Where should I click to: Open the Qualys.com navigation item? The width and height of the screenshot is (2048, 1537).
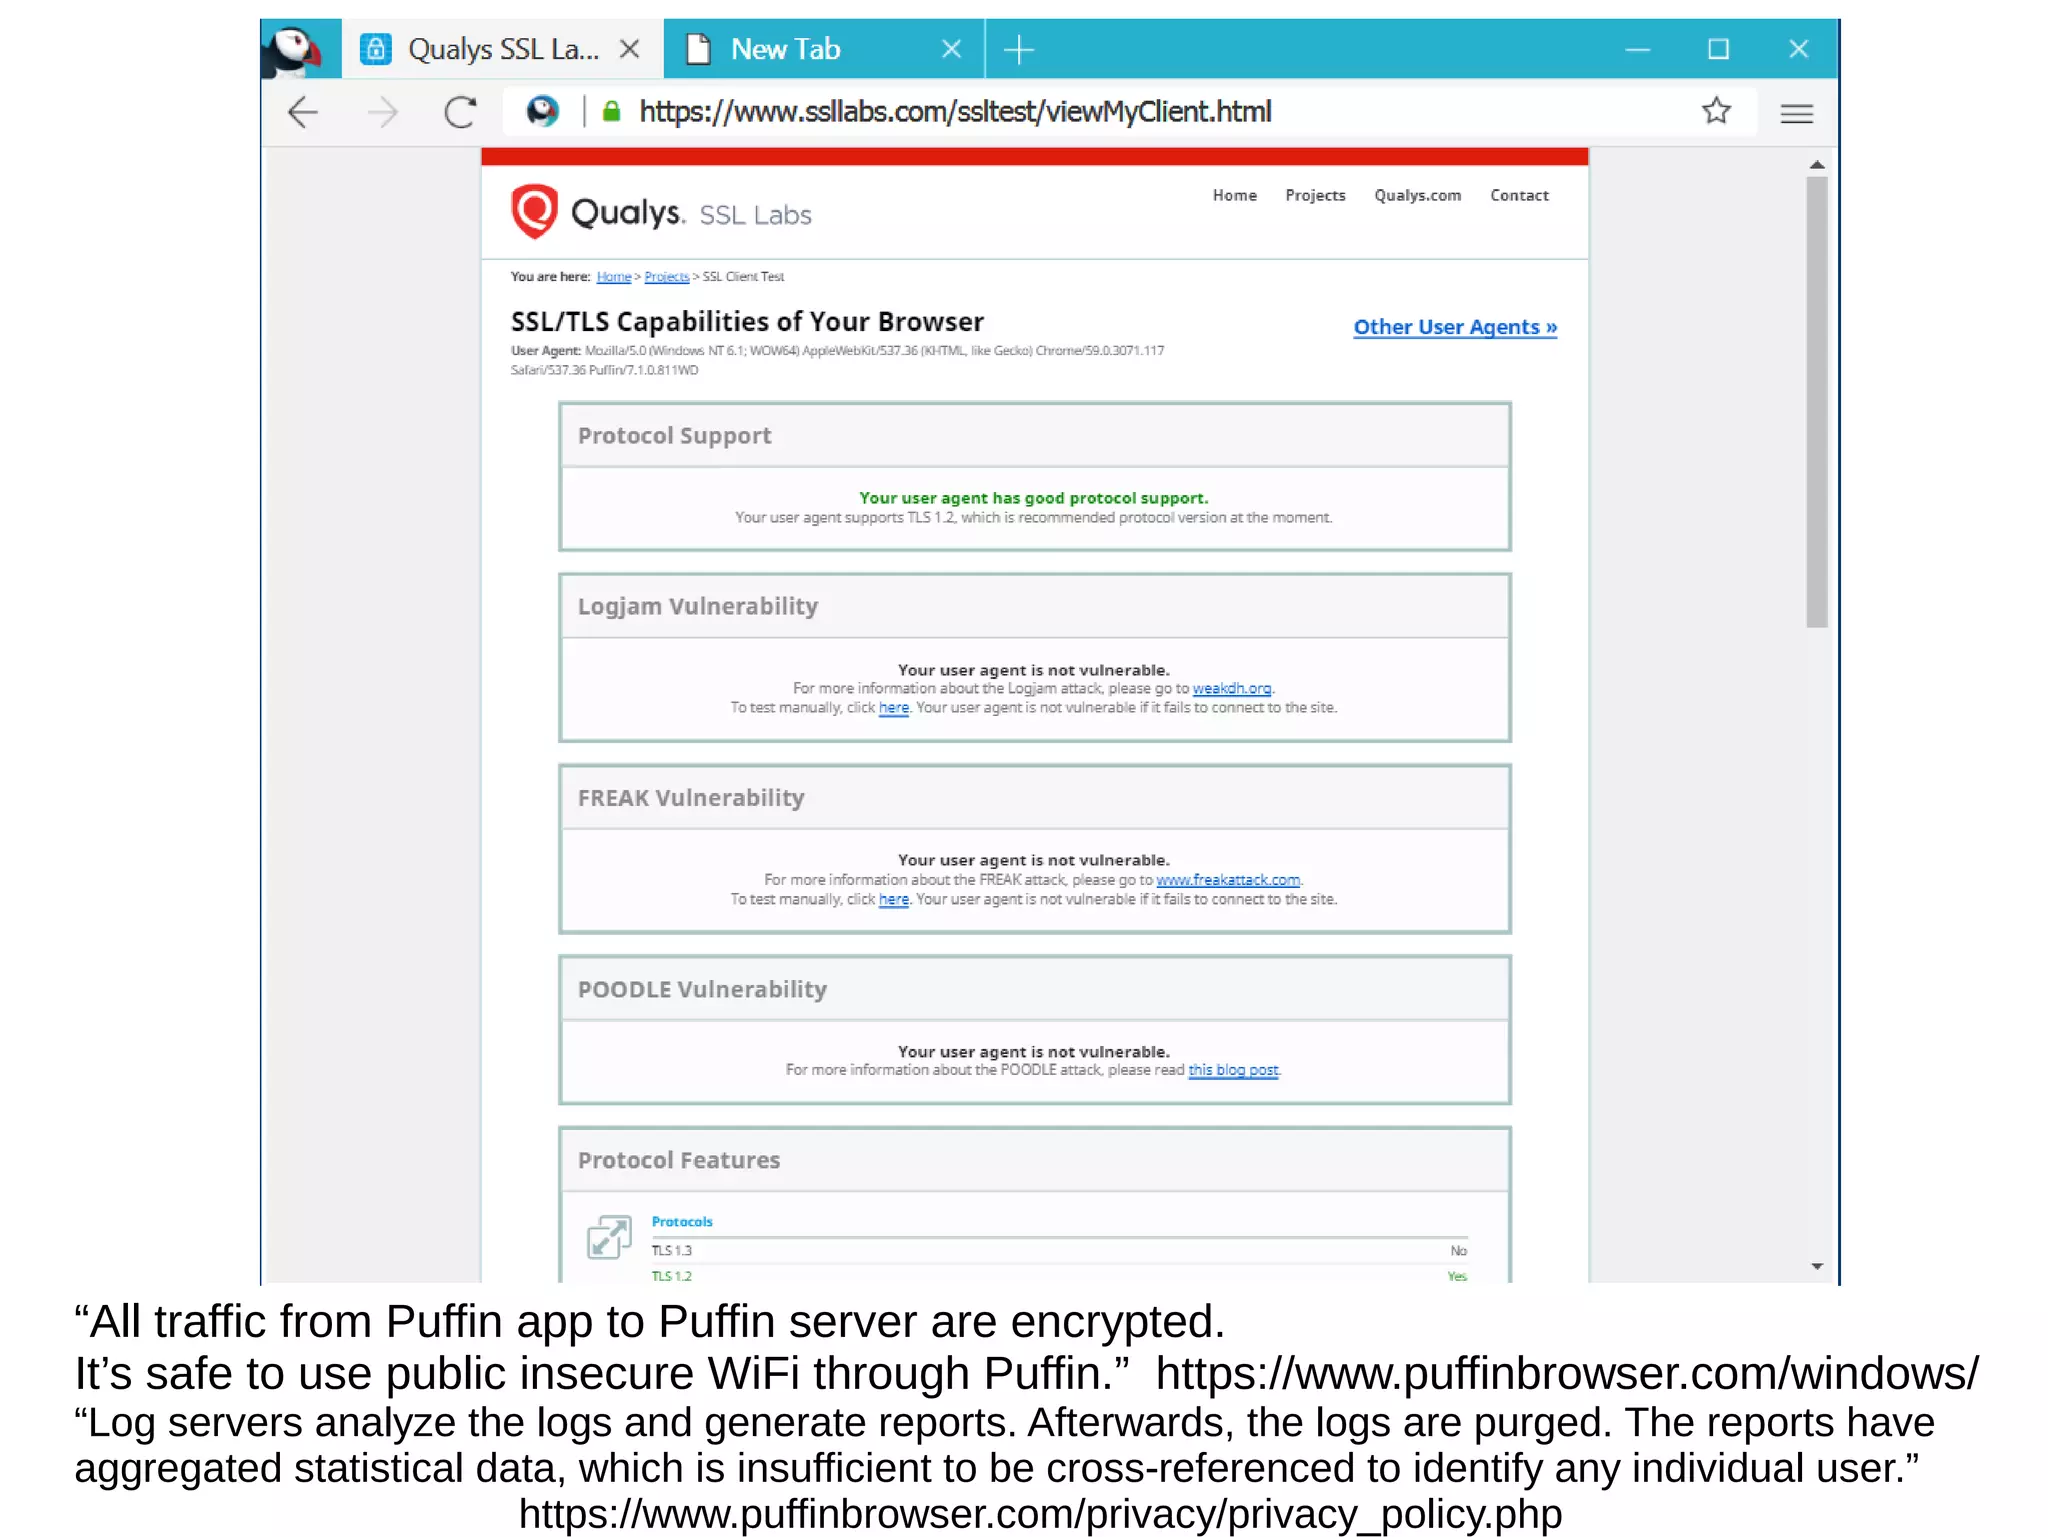click(1417, 195)
